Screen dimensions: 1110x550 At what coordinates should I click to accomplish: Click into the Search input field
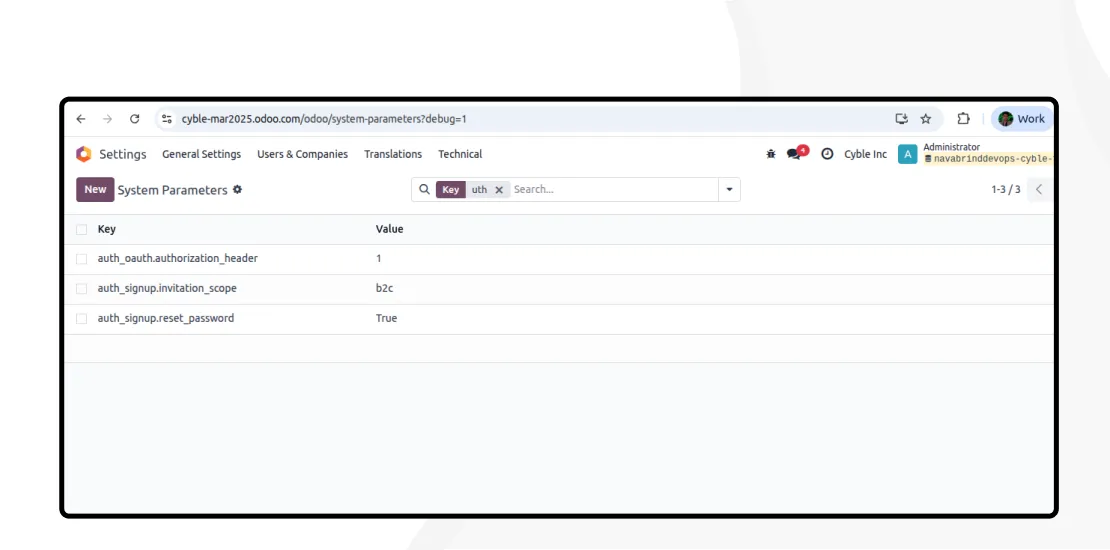click(610, 189)
